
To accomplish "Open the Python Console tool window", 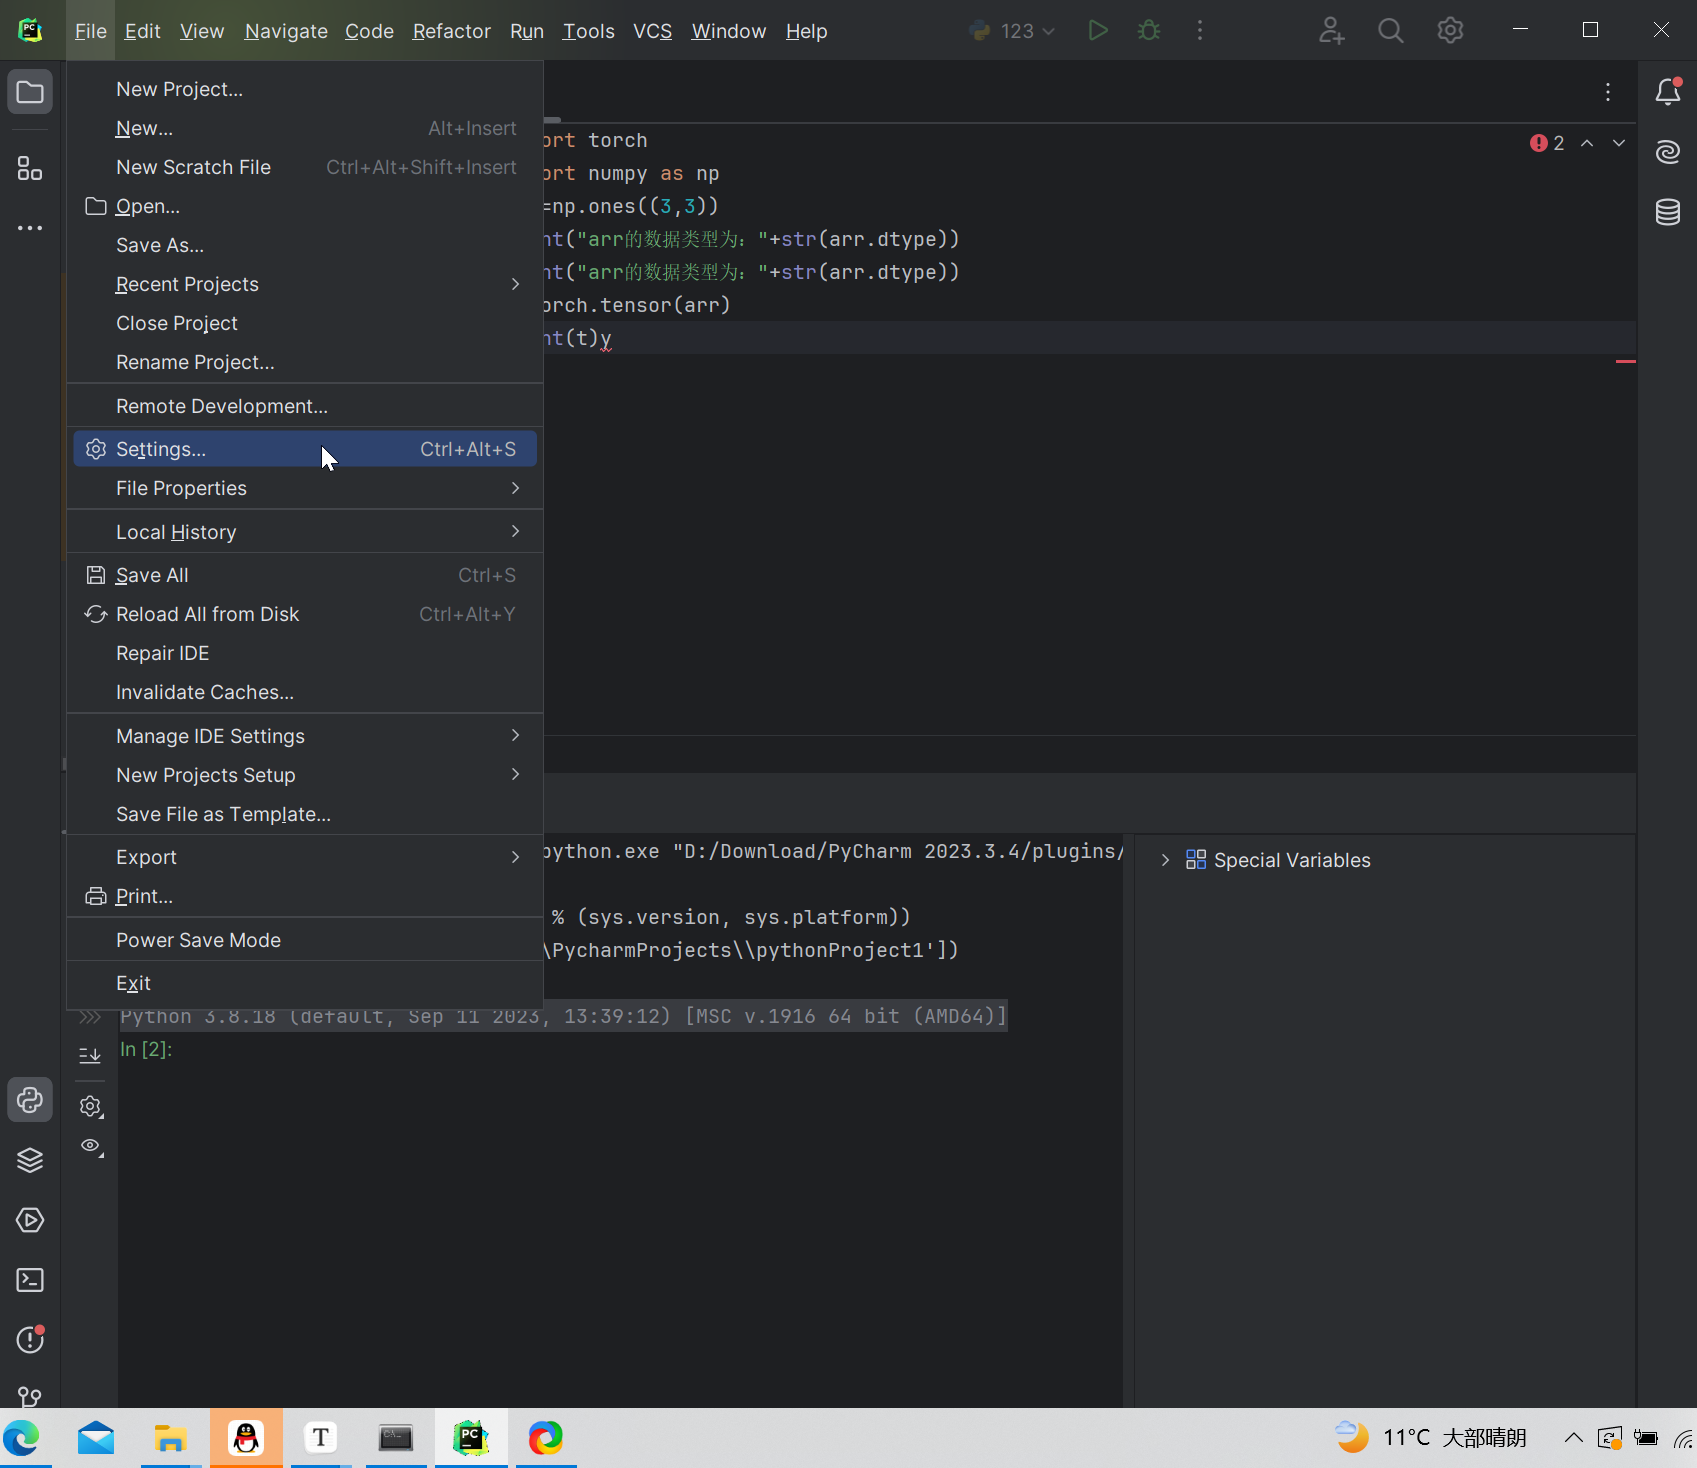I will 30,1100.
